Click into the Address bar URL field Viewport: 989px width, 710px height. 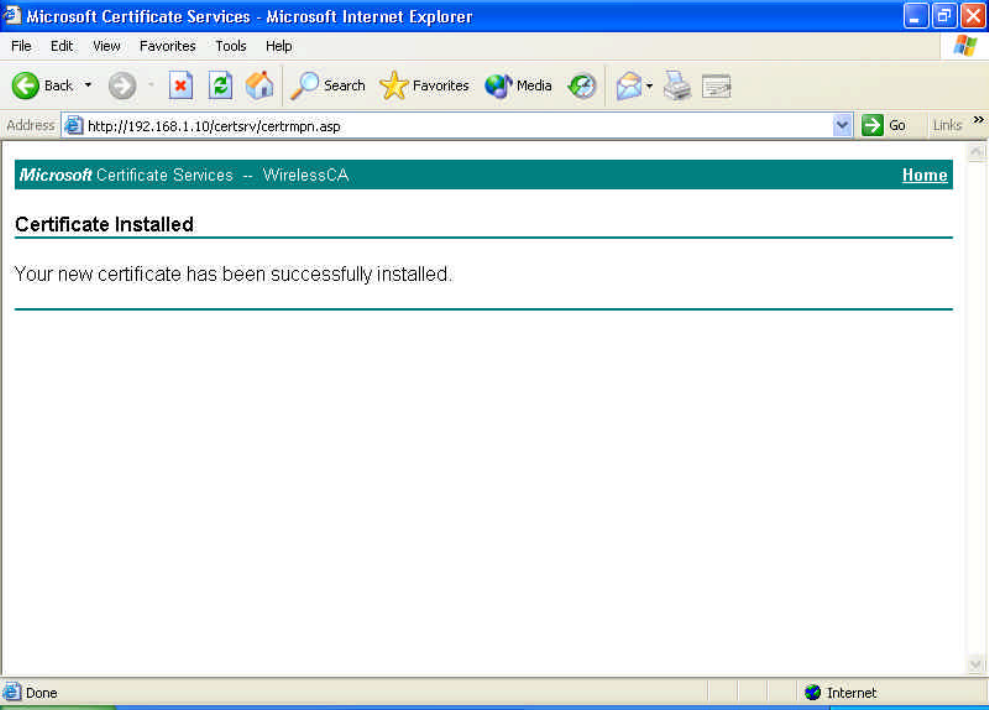point(457,126)
